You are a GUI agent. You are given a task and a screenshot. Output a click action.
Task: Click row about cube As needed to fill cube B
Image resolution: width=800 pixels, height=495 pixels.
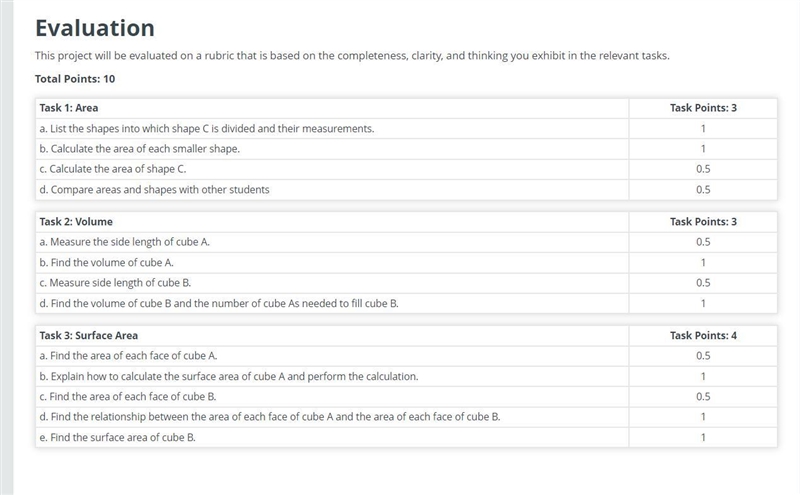(406, 303)
